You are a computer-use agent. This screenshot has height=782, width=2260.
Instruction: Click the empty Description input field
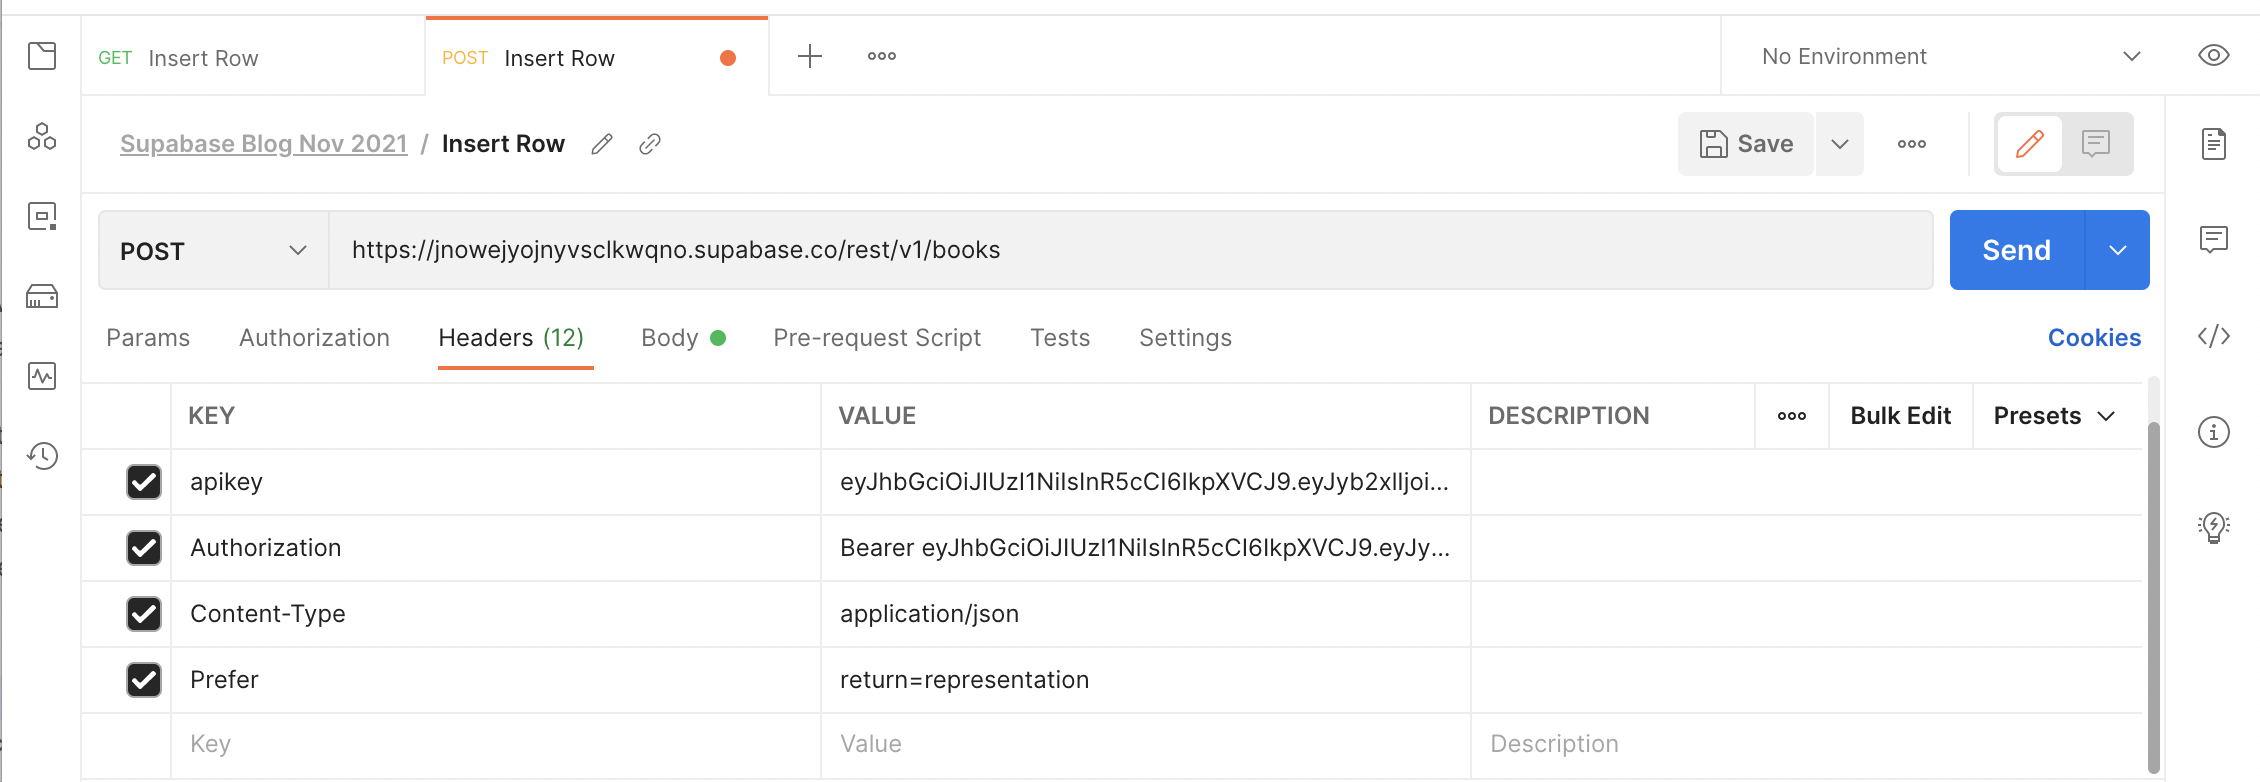click(1806, 744)
